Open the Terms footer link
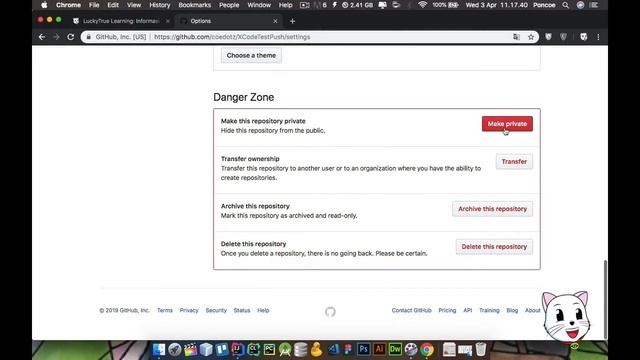The width and height of the screenshot is (640, 360). pyautogui.click(x=165, y=310)
